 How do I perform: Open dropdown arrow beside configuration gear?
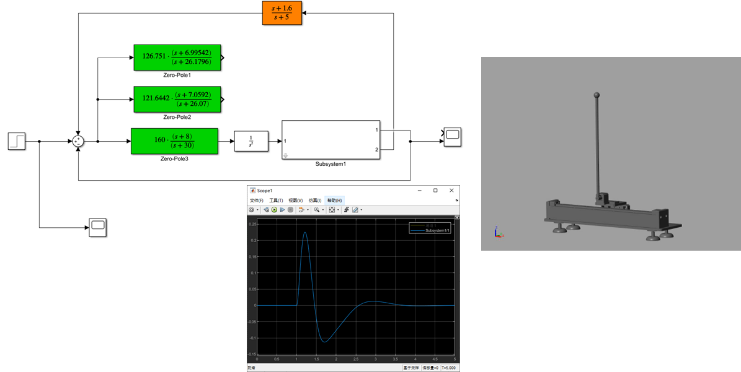pyautogui.click(x=258, y=209)
